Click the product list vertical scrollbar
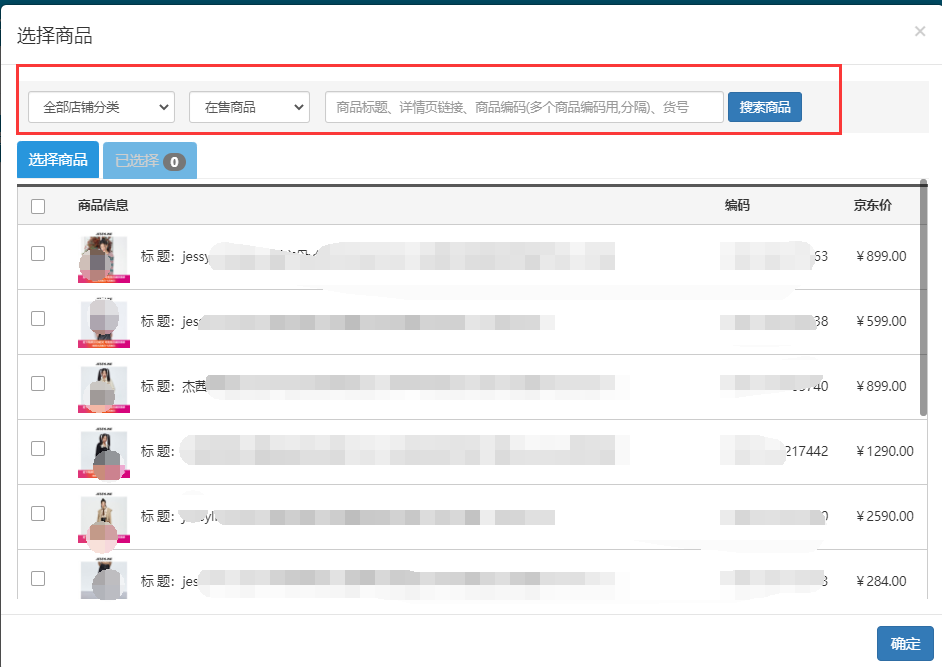942x667 pixels. (923, 300)
